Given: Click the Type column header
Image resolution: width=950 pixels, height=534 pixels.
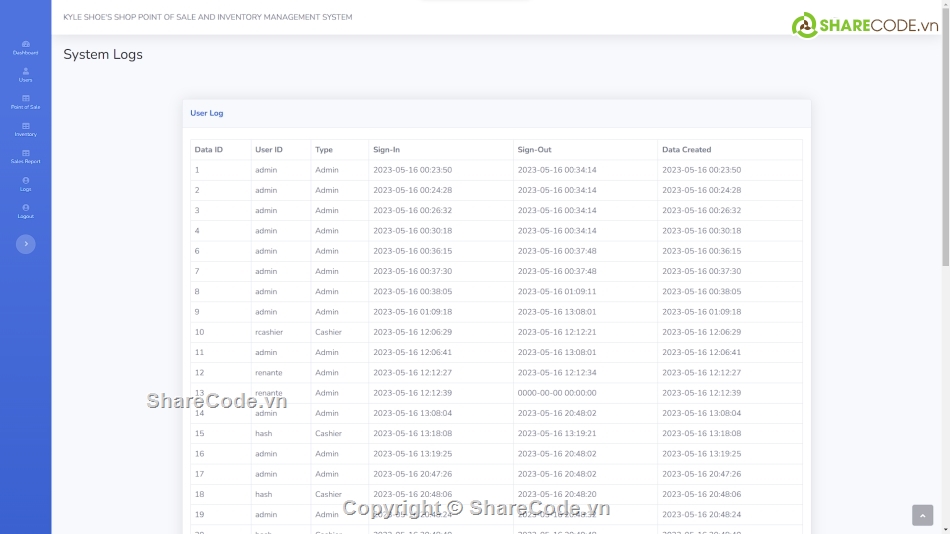Looking at the screenshot, I should coord(324,150).
